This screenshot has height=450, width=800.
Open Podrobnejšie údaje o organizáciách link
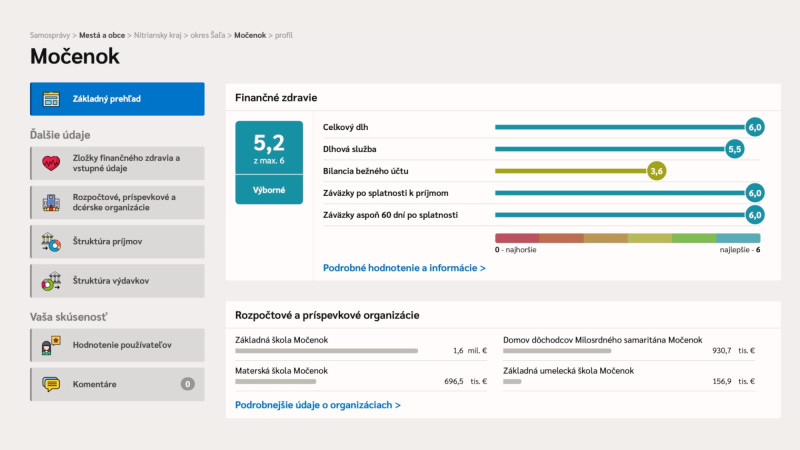point(317,405)
